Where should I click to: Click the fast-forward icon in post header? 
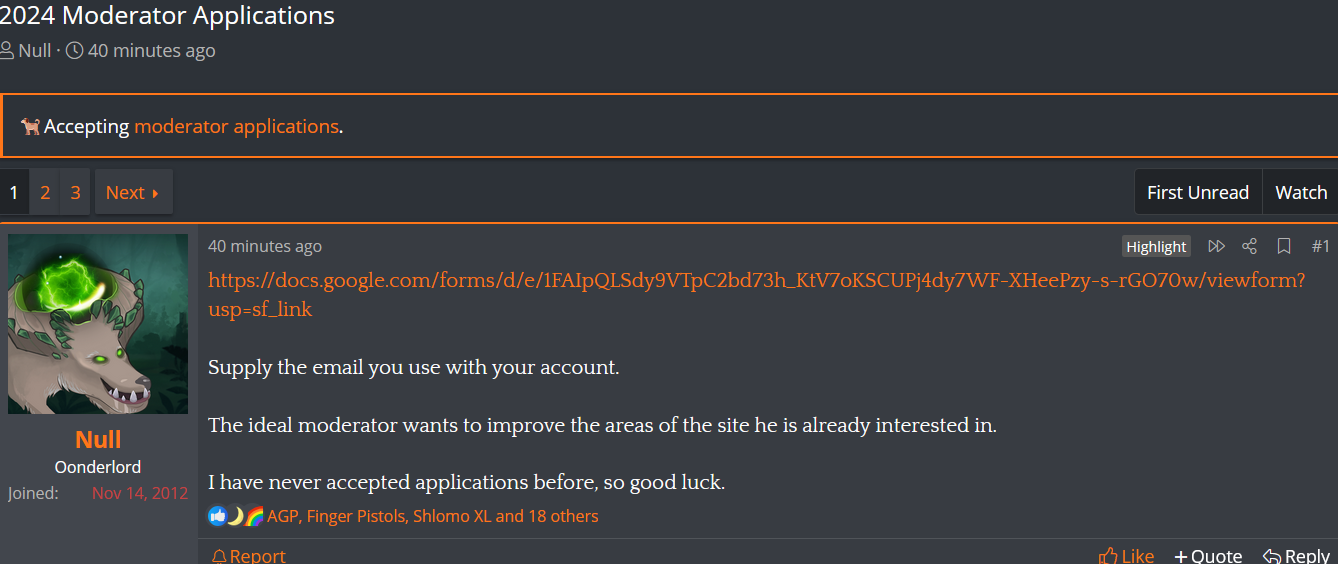tap(1216, 246)
